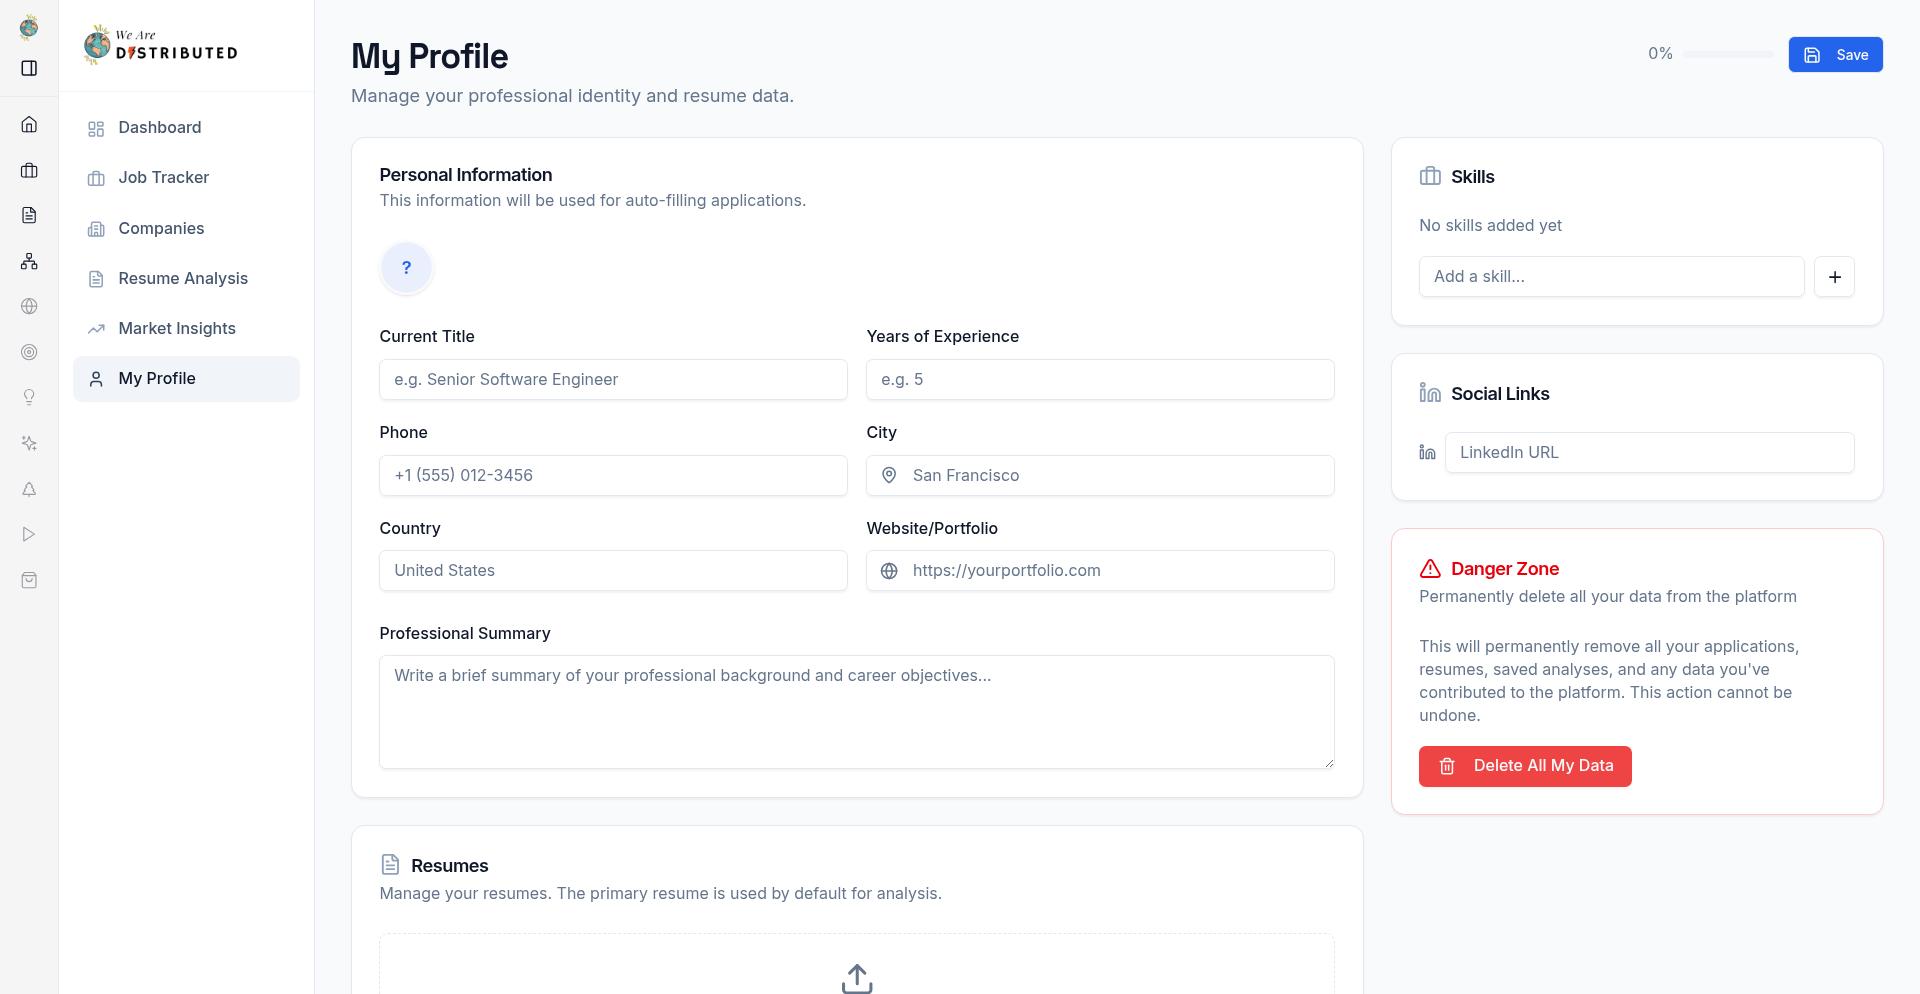
Task: Select Resume Analysis in the sidebar
Action: (x=183, y=278)
